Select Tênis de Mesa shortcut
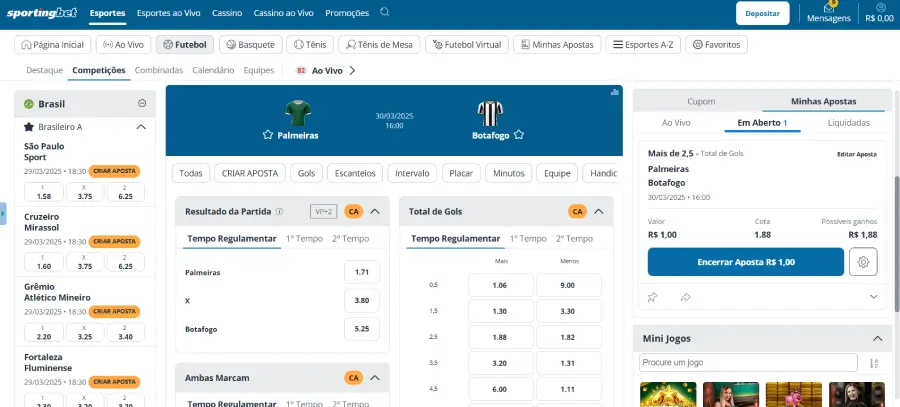The height and width of the screenshot is (407, 900). (x=379, y=45)
